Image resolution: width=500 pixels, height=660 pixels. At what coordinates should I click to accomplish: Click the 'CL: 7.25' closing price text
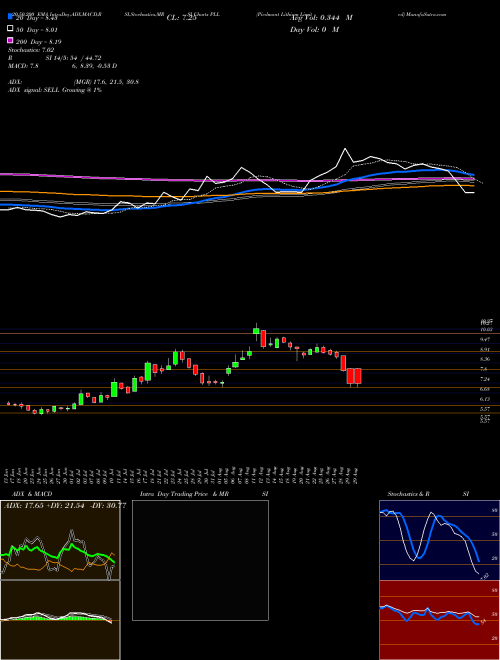182,18
